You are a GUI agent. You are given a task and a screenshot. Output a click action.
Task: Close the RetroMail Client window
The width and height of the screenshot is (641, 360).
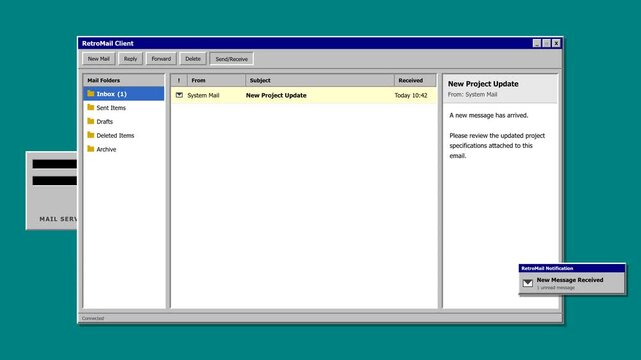(556, 43)
